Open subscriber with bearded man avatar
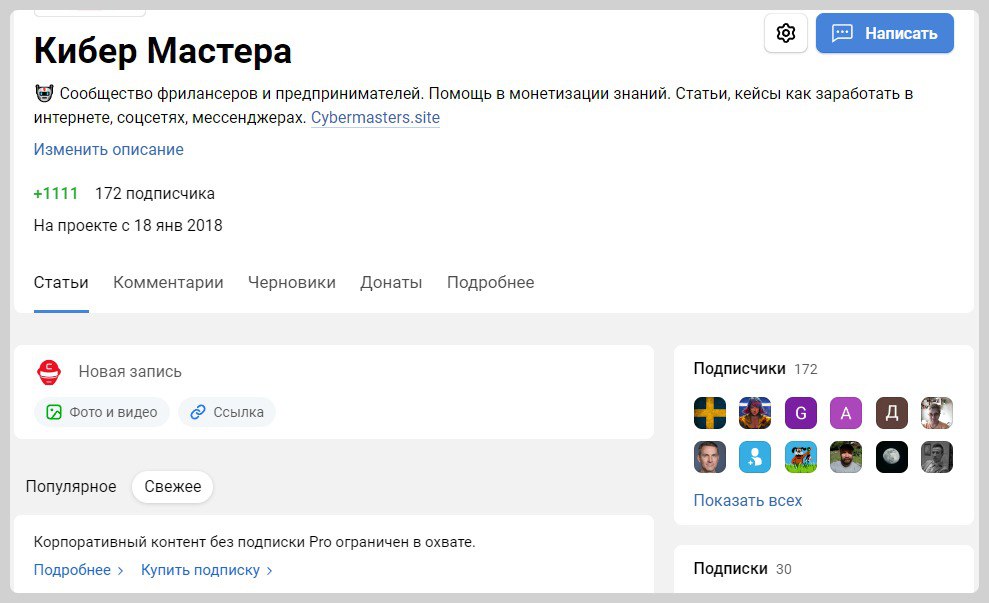Screen dimensions: 989x603 [x=846, y=457]
